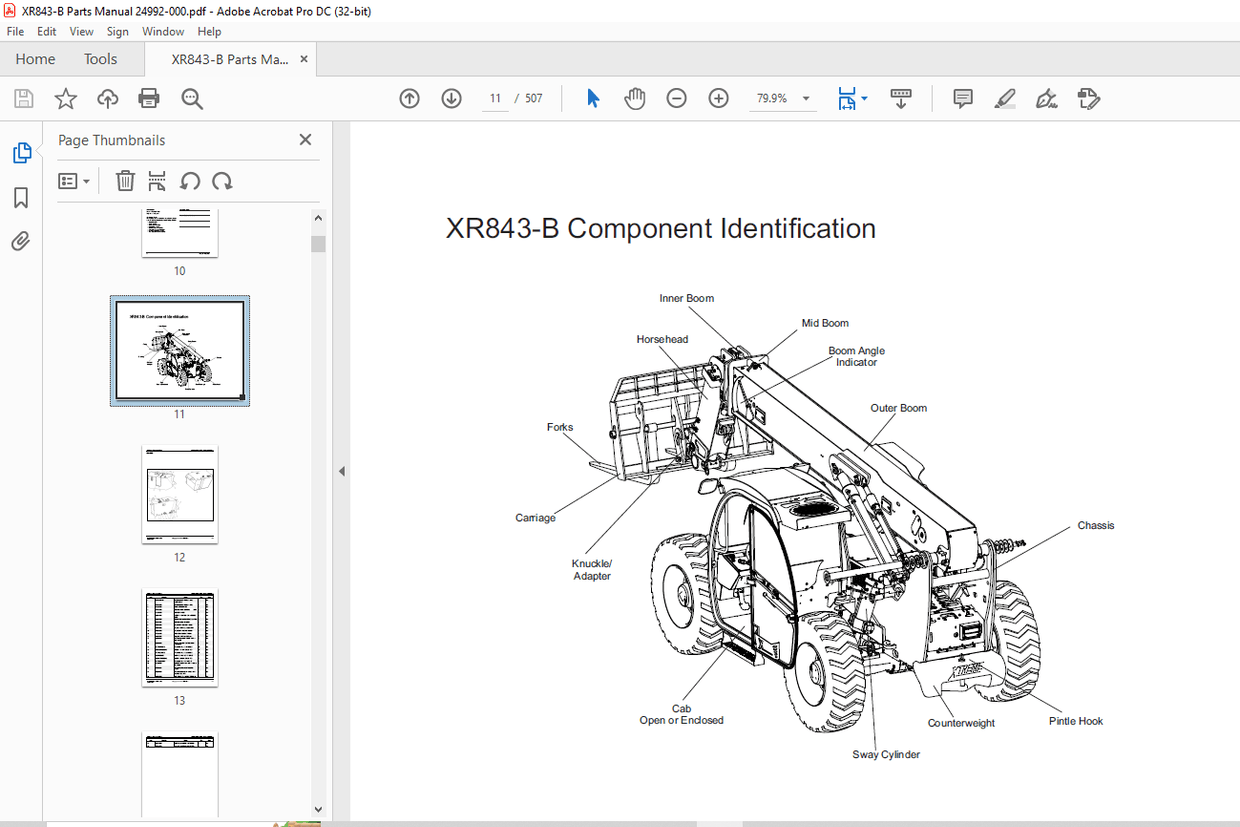Rotate the selected page counterclockwise

point(190,181)
